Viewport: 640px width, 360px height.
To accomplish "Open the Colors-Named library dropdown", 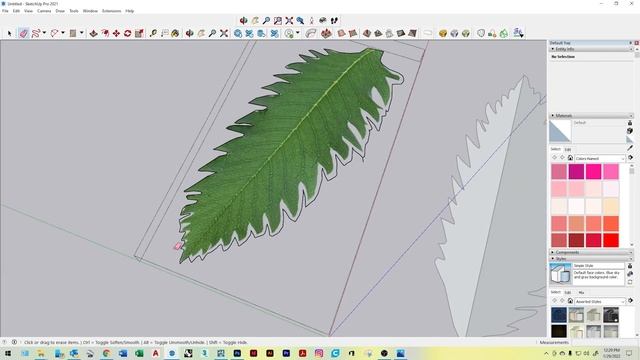I will (x=600, y=158).
